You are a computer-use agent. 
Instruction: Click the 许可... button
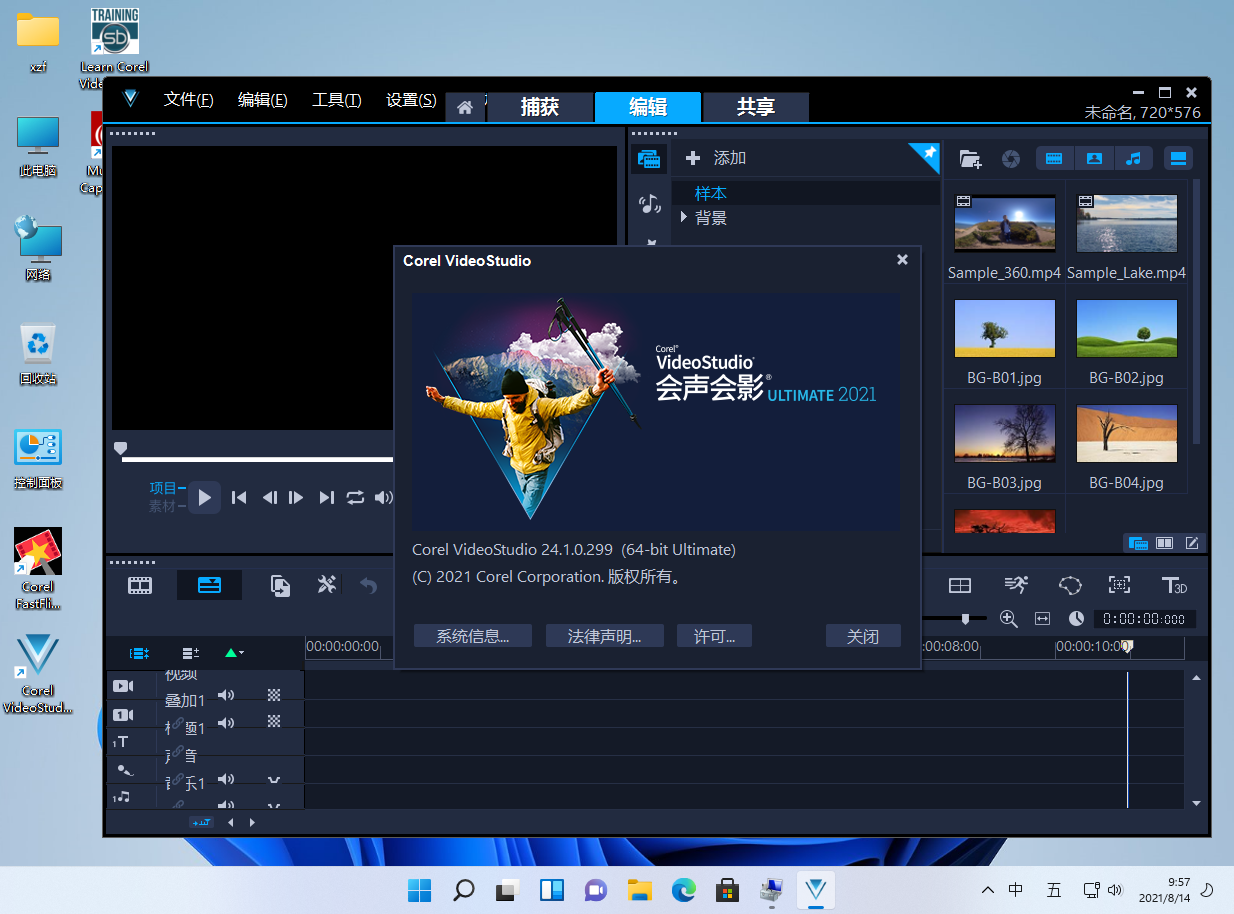pos(714,636)
